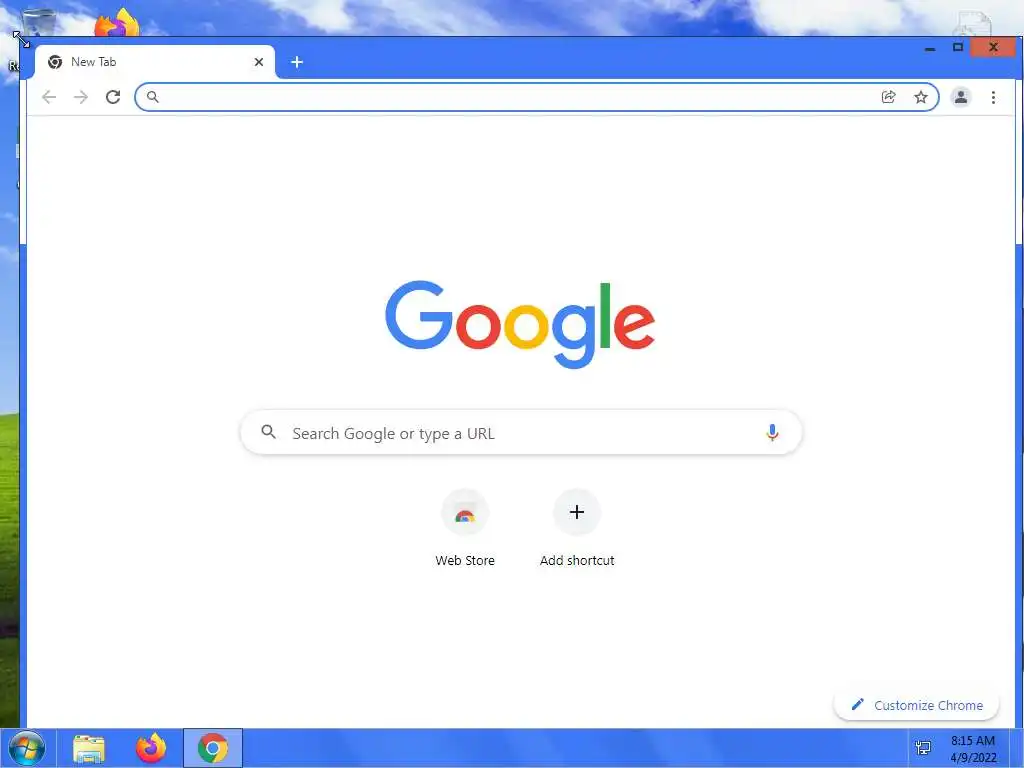Viewport: 1024px width, 768px height.
Task: Reload the current page
Action: [x=113, y=97]
